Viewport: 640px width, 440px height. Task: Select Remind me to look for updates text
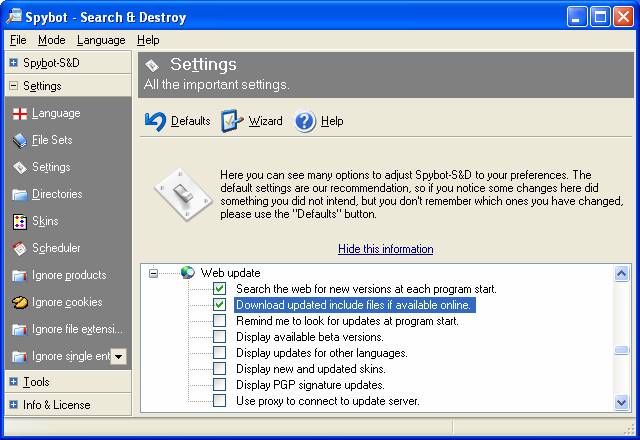click(x=347, y=321)
